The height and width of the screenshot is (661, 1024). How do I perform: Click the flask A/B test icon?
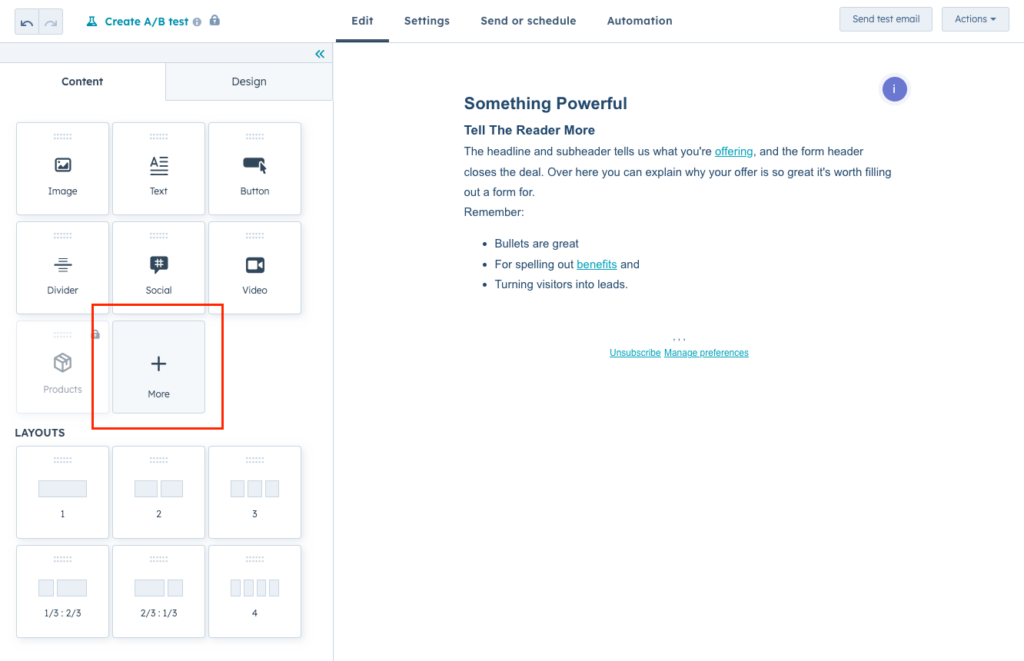coord(92,22)
